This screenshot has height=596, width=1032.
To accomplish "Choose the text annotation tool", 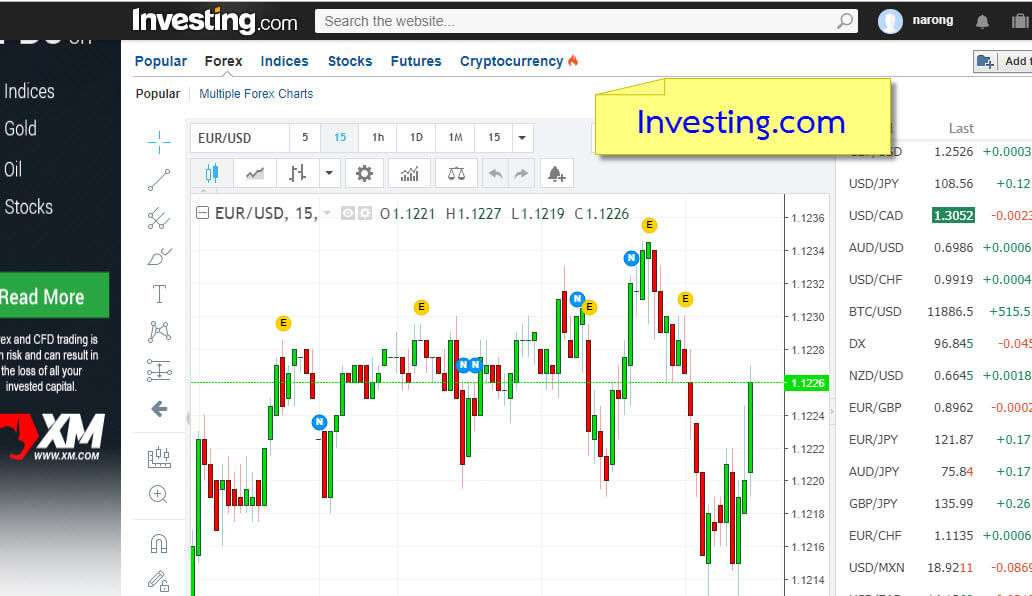I will (159, 294).
